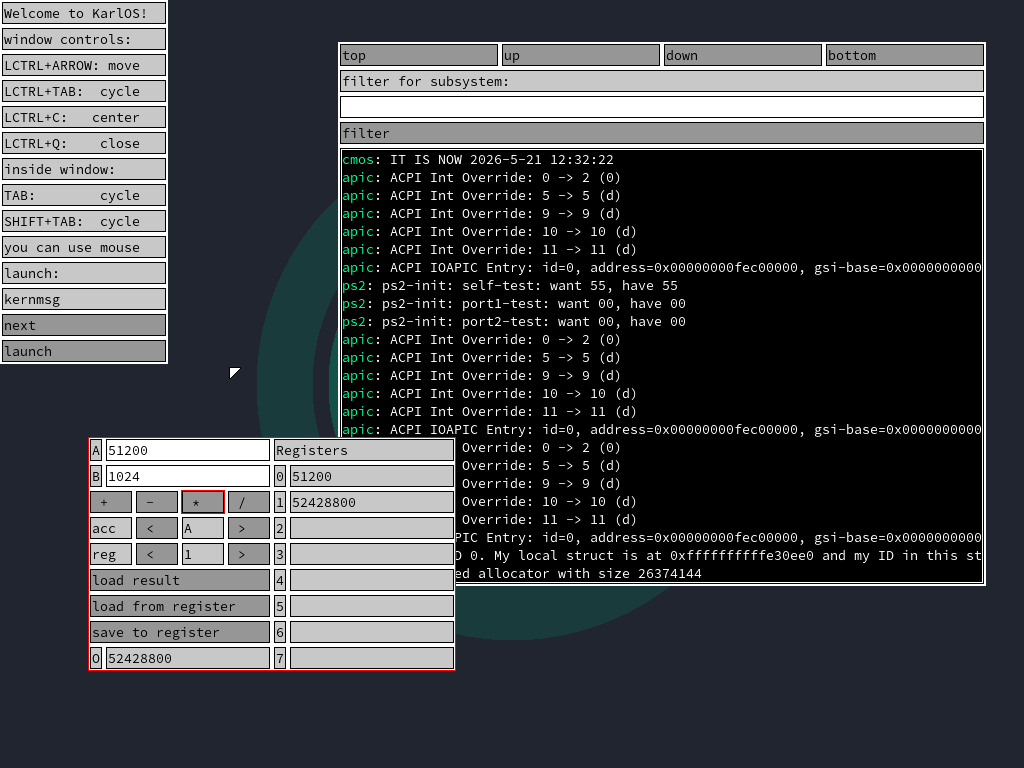Screen dimensions: 1024x768
Task: Increase reg index with right arrow
Action: click(x=249, y=554)
